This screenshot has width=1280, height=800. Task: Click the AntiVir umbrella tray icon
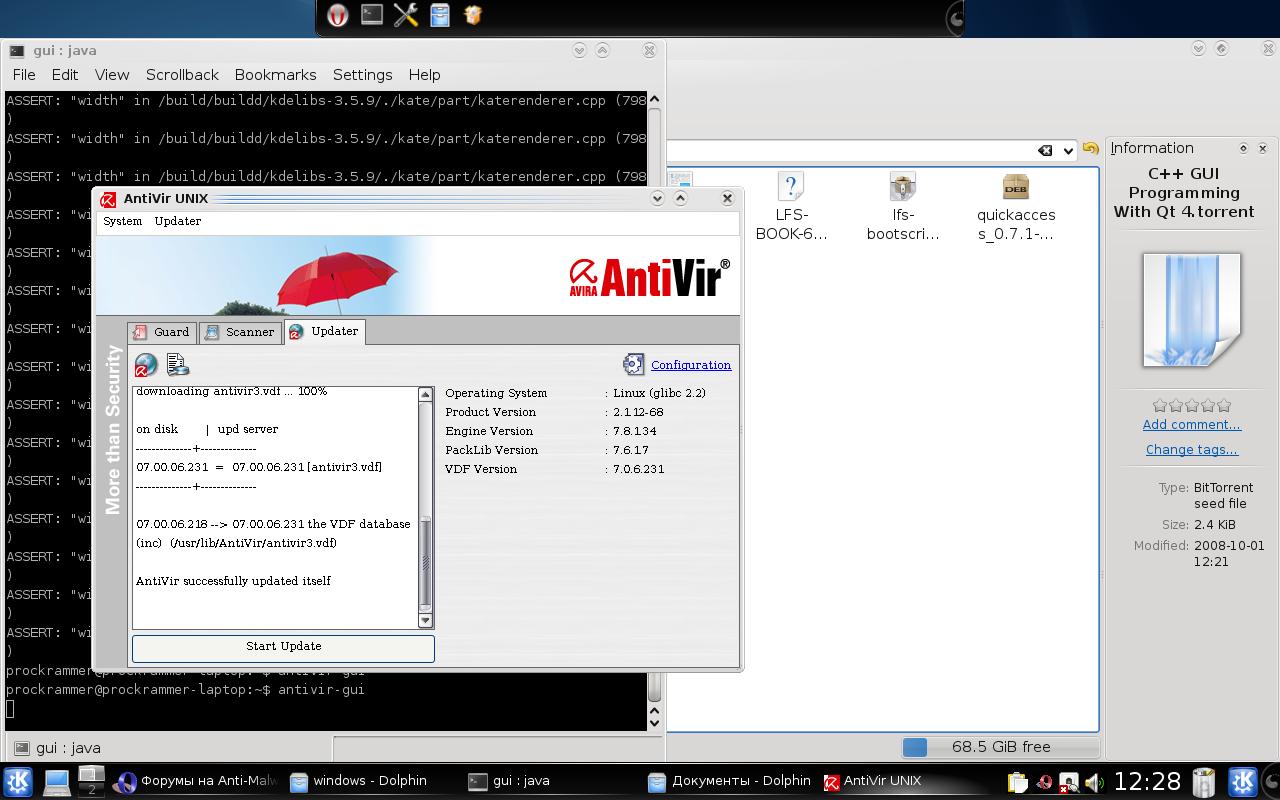[x=1045, y=782]
